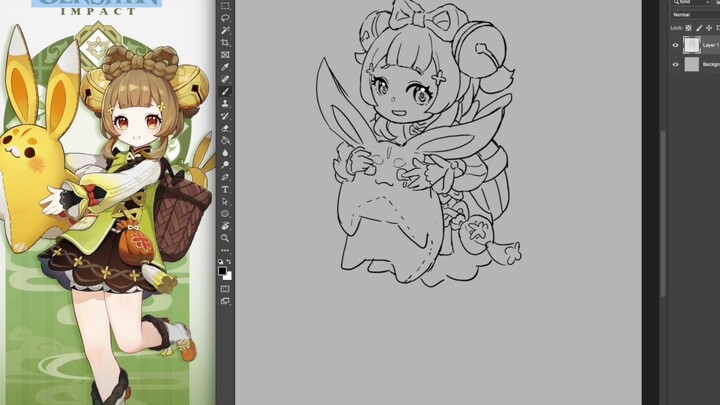Select the Eyedropper tool

[225, 67]
